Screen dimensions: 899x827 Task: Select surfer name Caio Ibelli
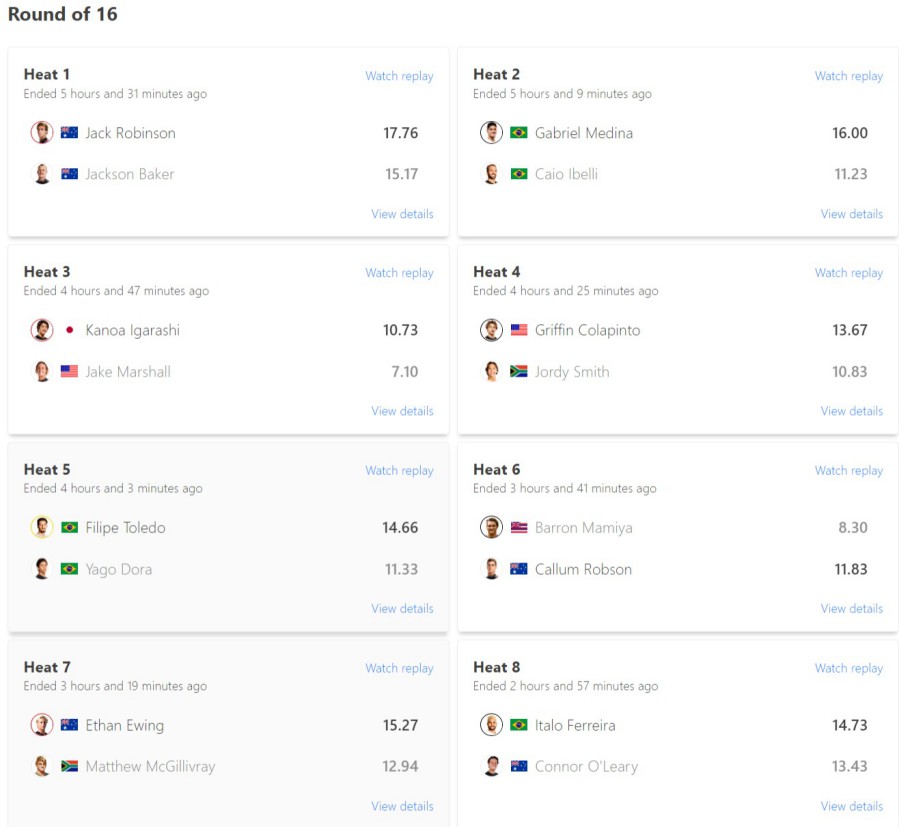coord(566,174)
